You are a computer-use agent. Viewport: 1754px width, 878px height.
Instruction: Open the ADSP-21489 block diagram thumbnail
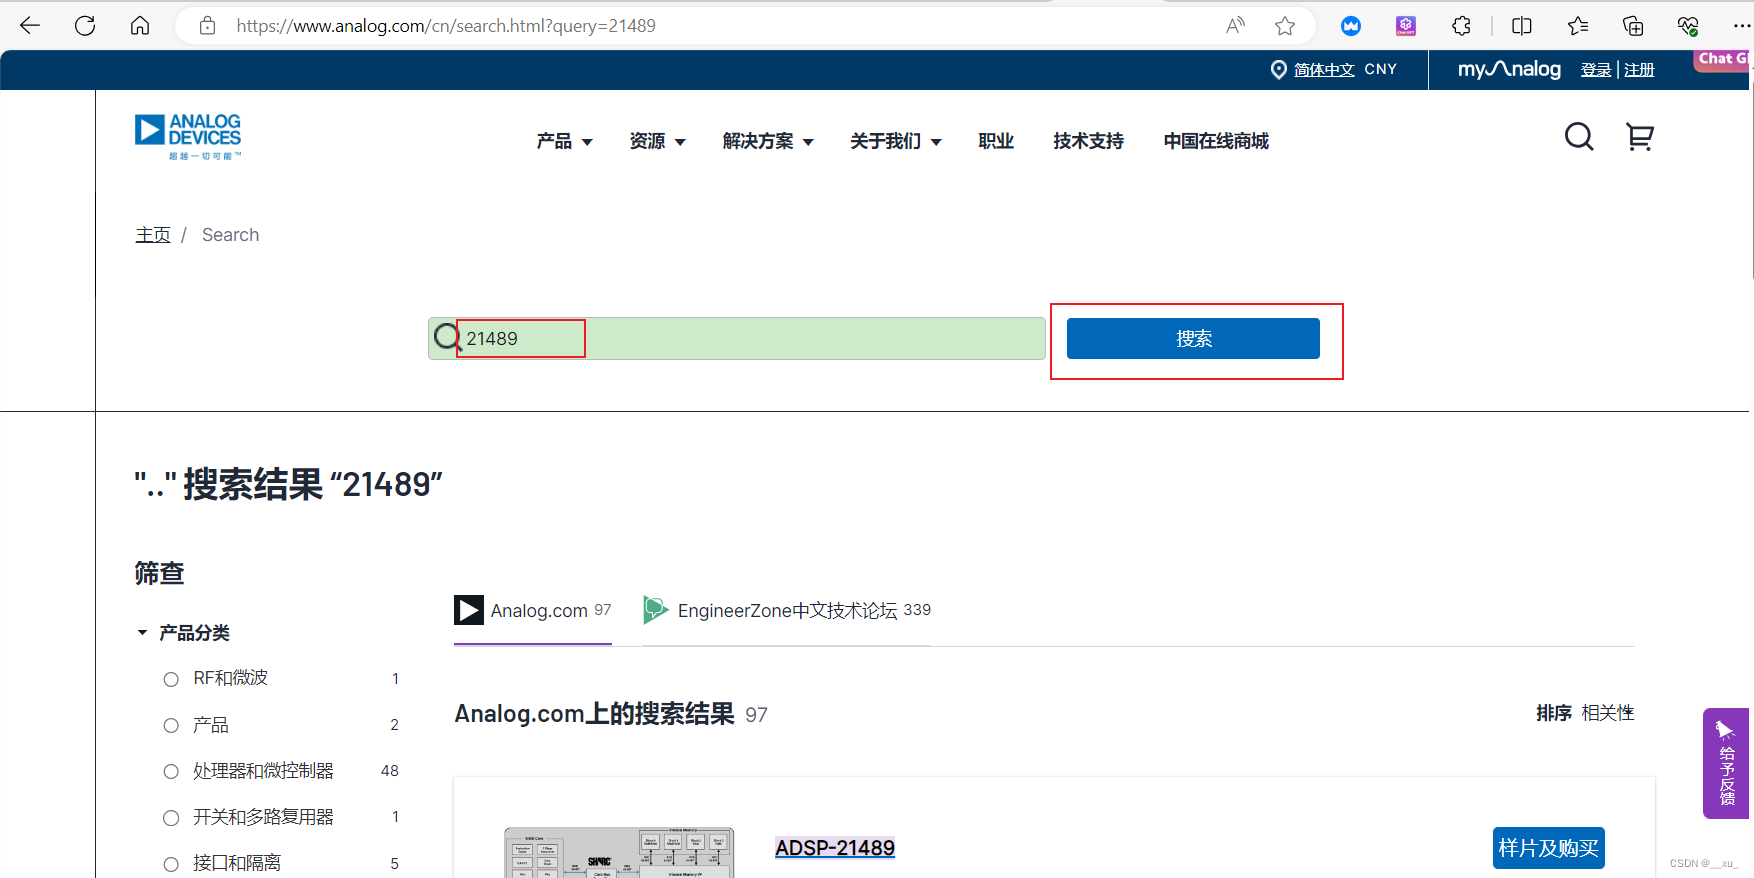619,852
